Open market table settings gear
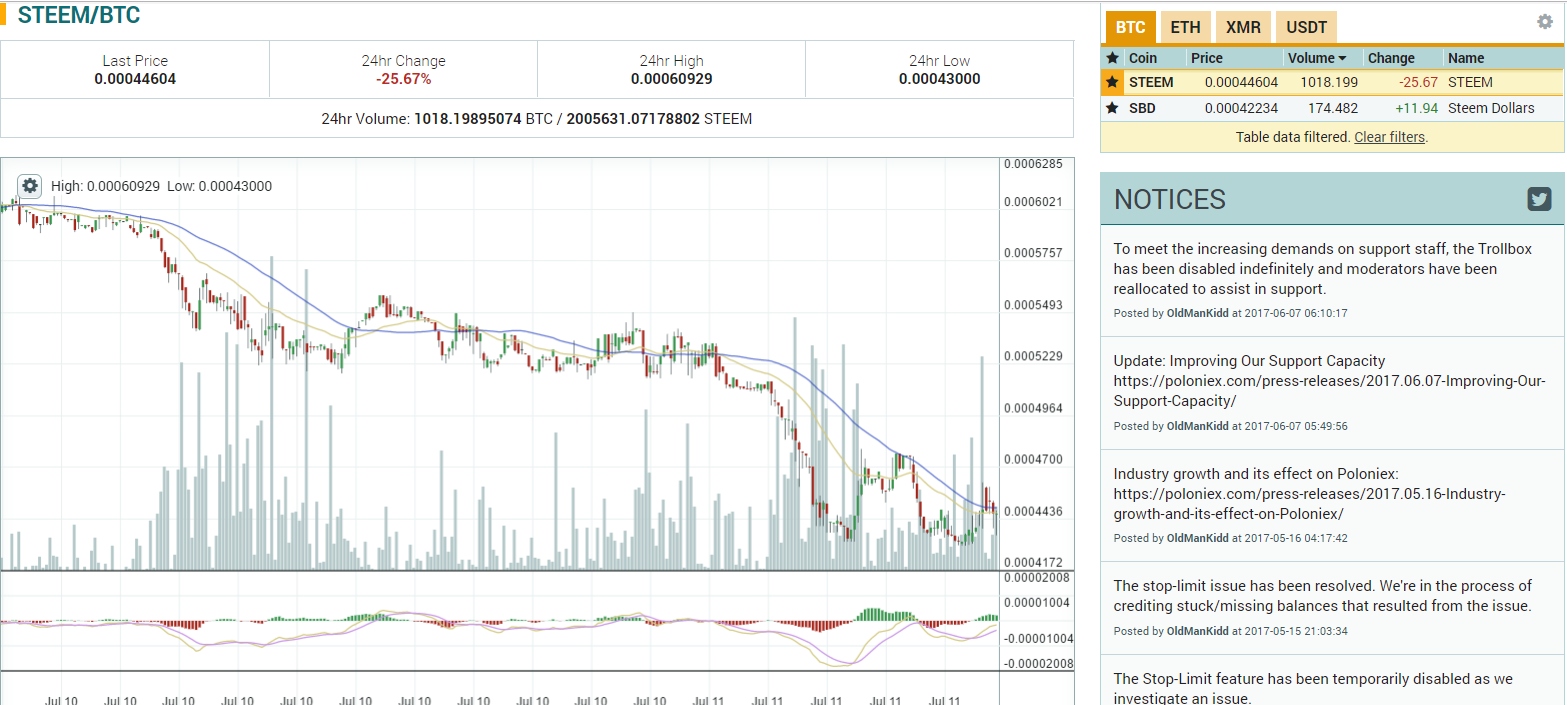1567x705 pixels. point(1545,22)
